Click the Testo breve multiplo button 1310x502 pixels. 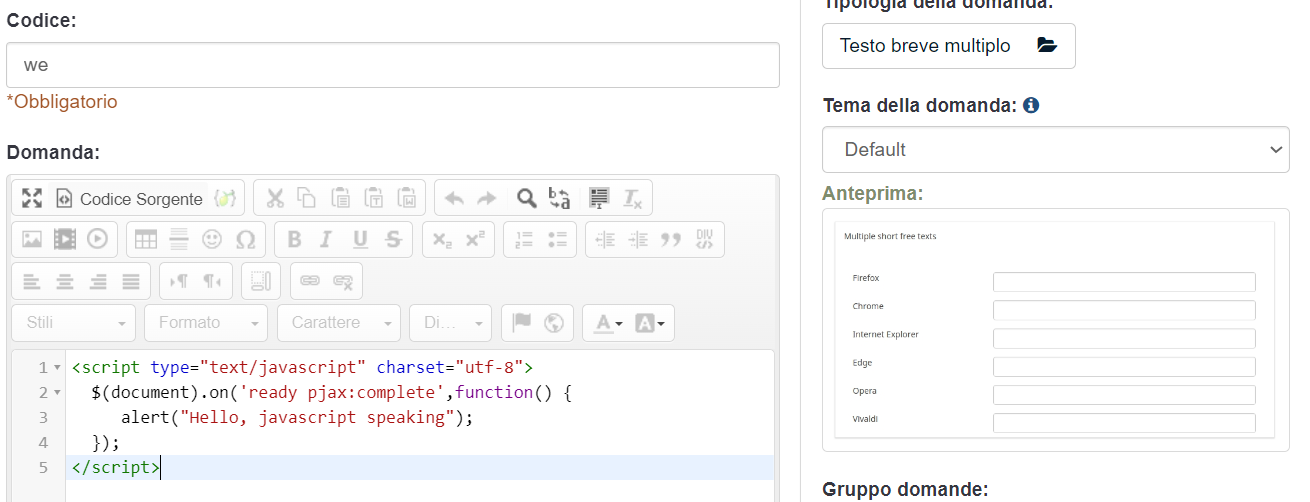[948, 46]
